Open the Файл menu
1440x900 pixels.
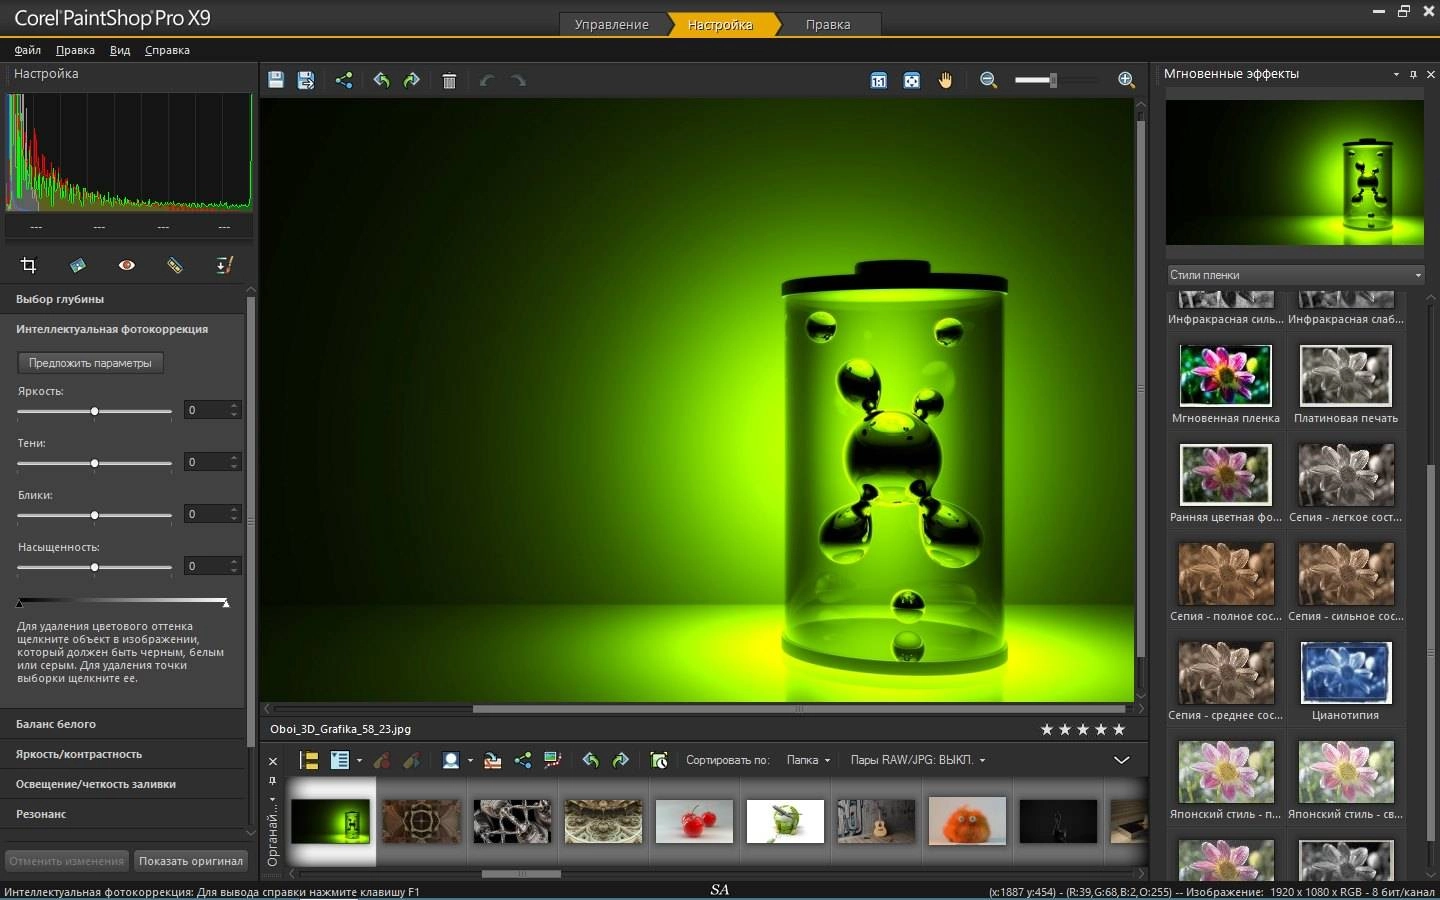coord(27,50)
